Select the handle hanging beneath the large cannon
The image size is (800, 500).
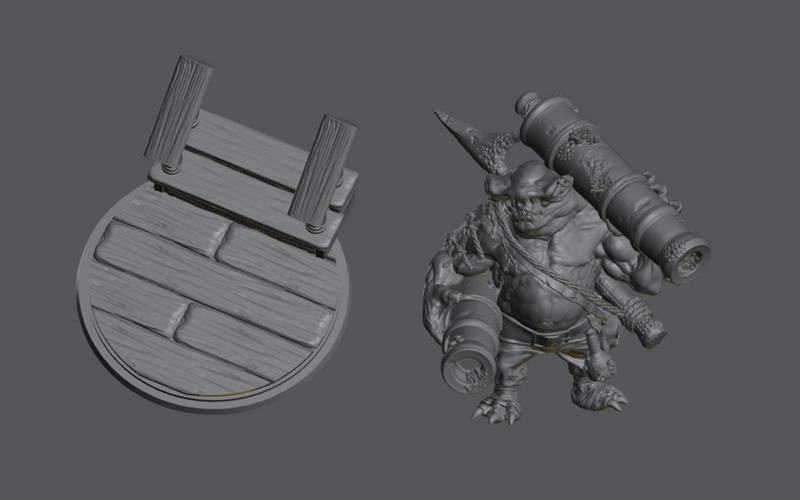[x=642, y=322]
